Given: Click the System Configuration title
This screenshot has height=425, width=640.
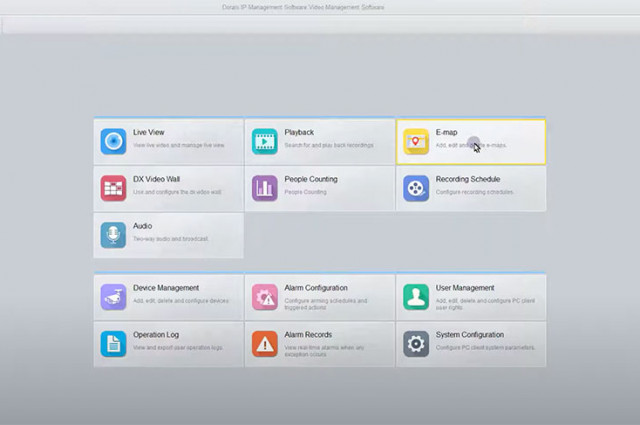Looking at the screenshot, I should (x=470, y=335).
